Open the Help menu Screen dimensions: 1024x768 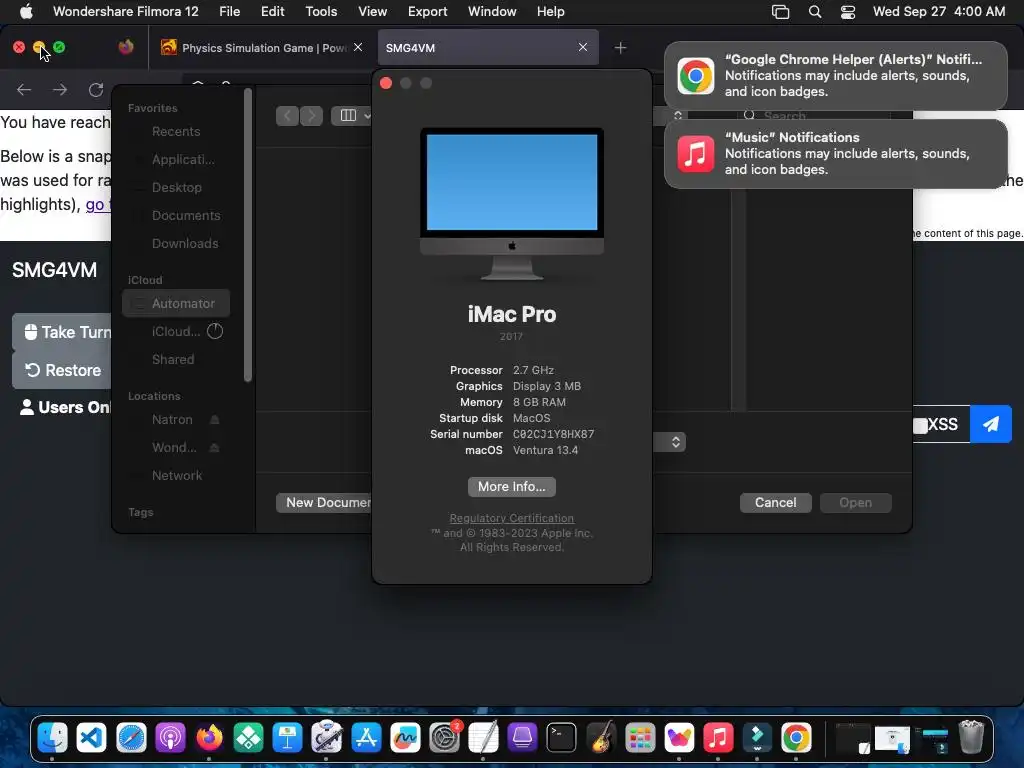point(551,12)
